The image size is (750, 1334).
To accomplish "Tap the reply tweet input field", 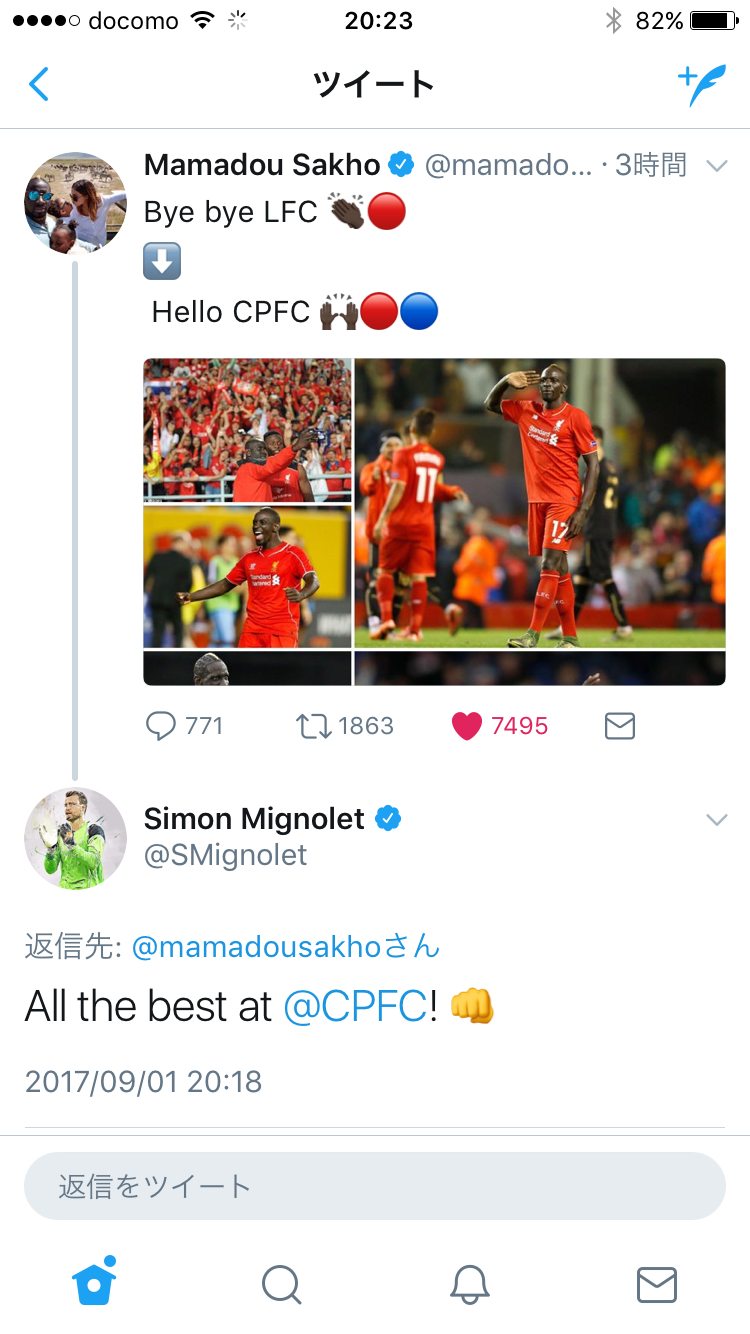I will point(375,1186).
